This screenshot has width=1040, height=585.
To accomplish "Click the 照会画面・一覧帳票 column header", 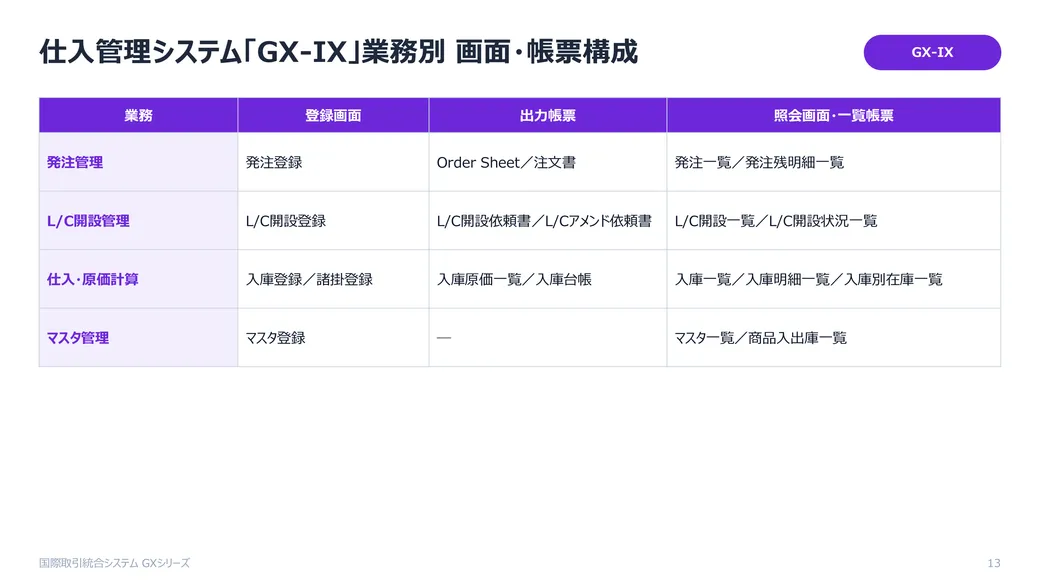I will [834, 115].
